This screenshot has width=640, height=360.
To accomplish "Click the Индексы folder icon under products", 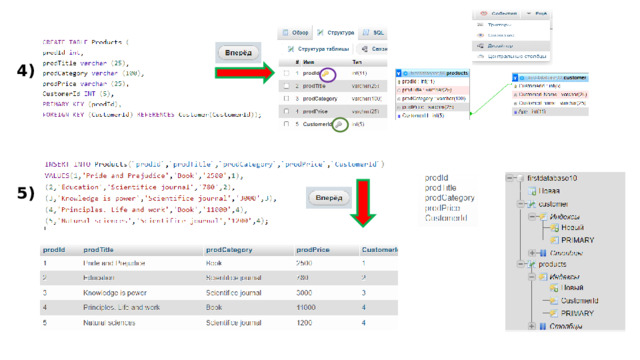I will coord(543,277).
